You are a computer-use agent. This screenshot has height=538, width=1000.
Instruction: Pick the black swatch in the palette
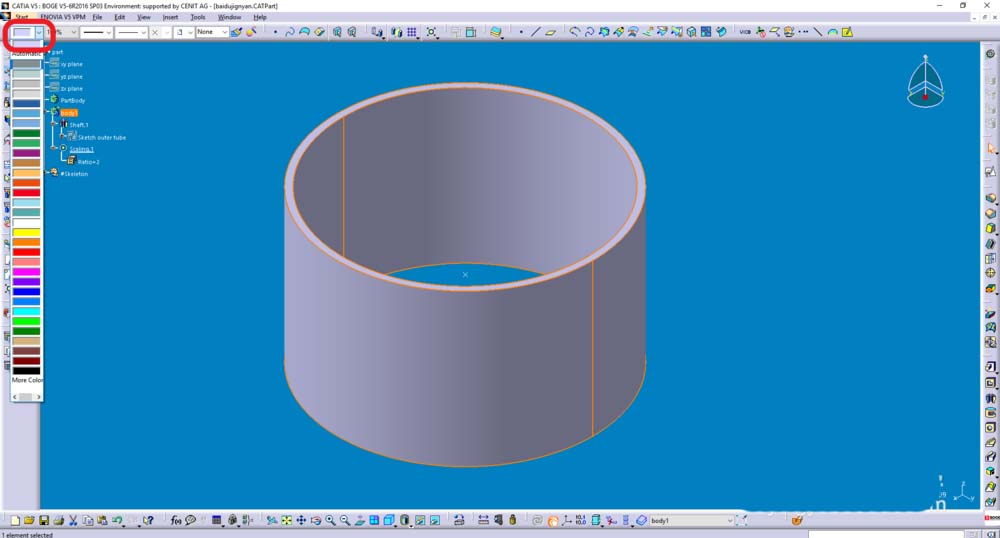(x=27, y=370)
